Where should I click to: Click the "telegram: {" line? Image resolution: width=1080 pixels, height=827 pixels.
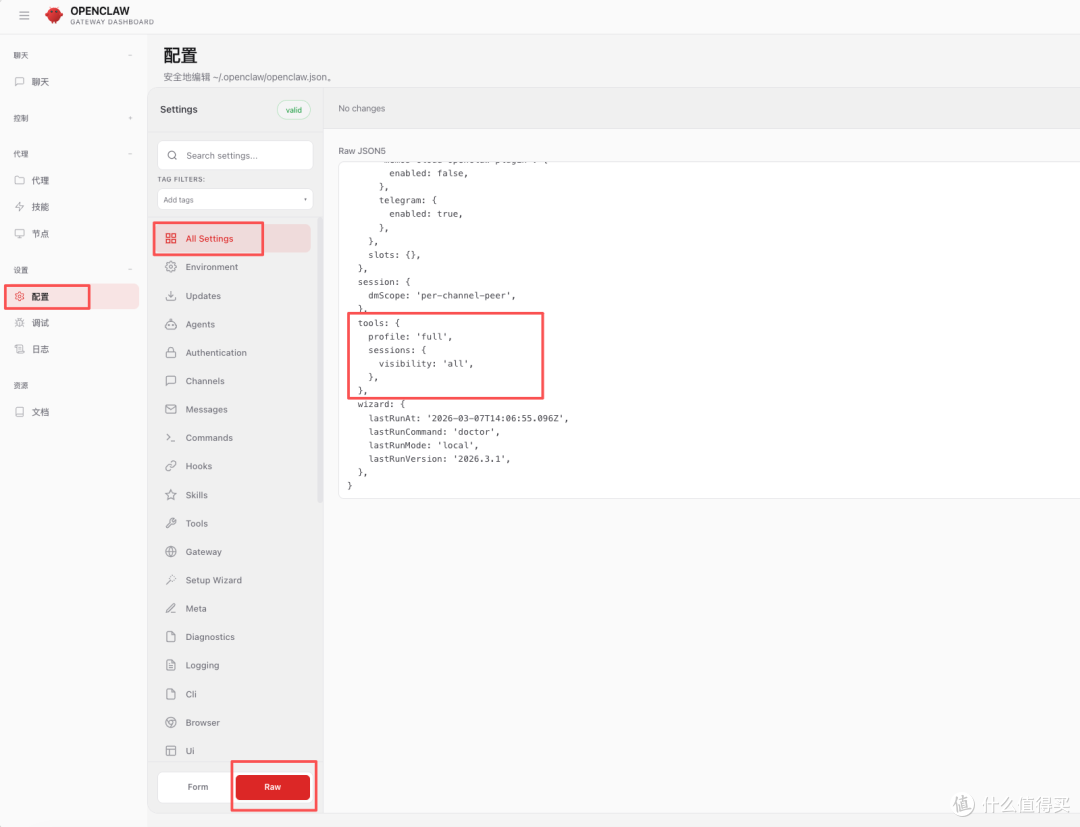408,200
